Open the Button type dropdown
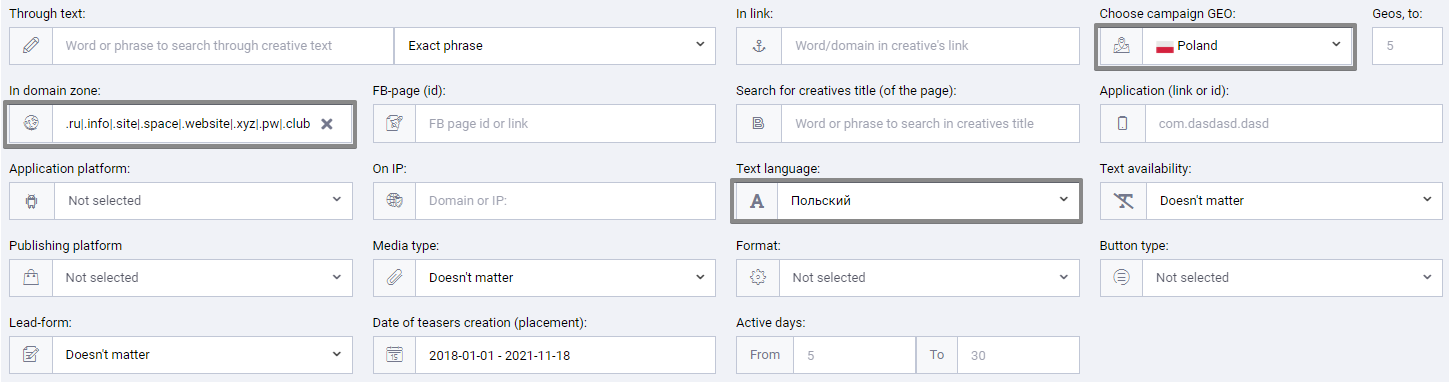The width and height of the screenshot is (1449, 382). coord(1293,277)
